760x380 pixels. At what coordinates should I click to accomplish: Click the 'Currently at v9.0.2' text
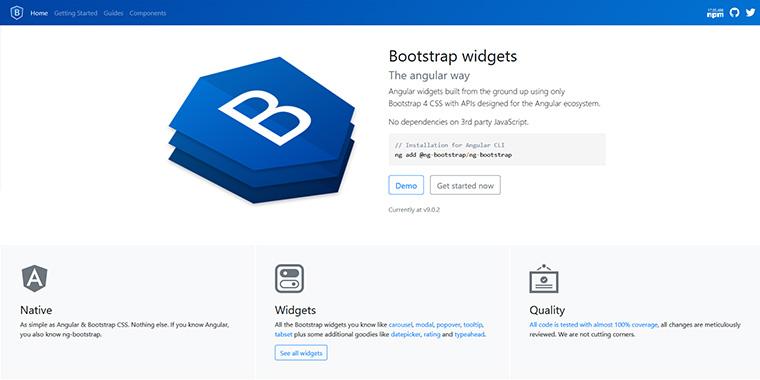point(414,210)
